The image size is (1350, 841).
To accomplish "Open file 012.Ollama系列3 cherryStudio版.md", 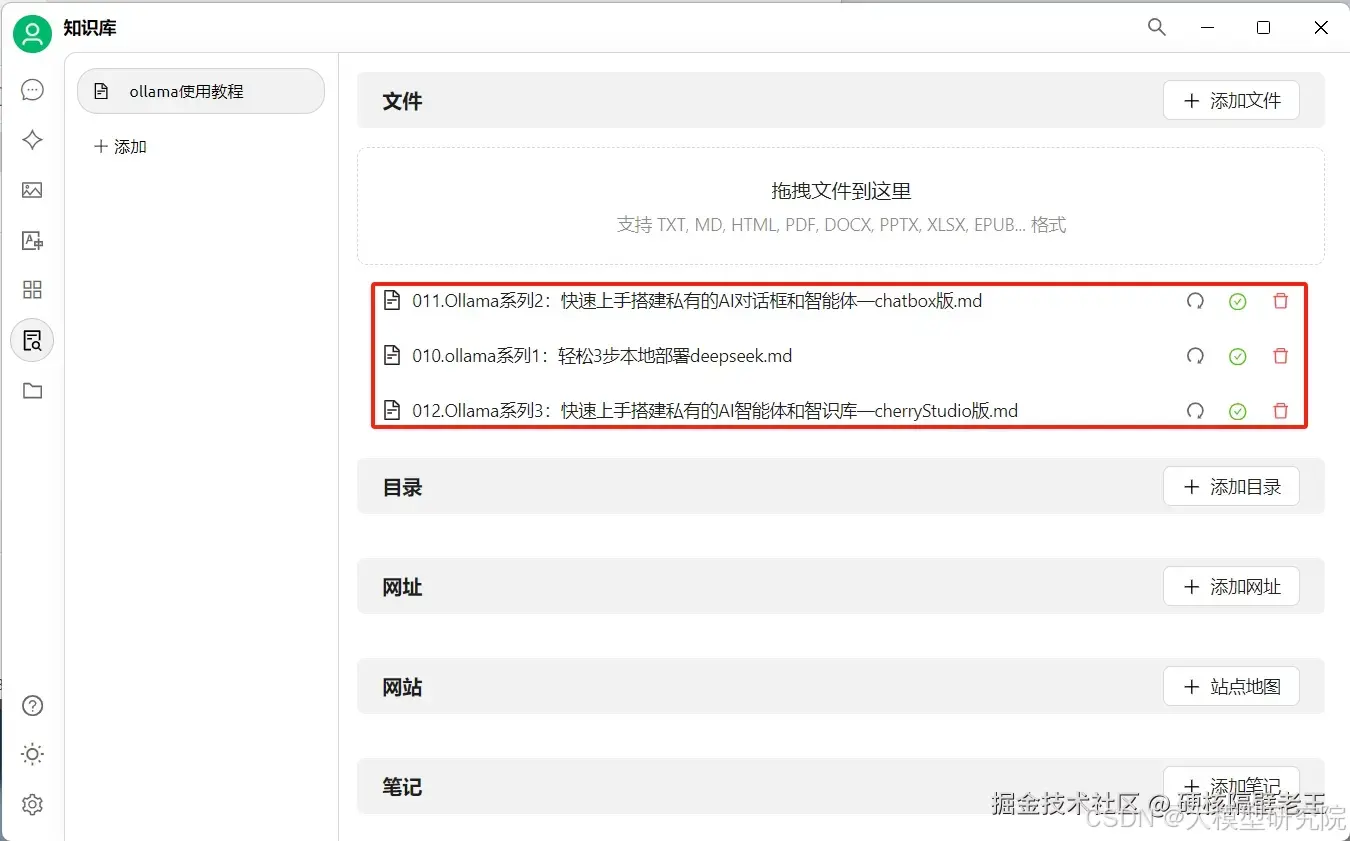I will pos(715,410).
